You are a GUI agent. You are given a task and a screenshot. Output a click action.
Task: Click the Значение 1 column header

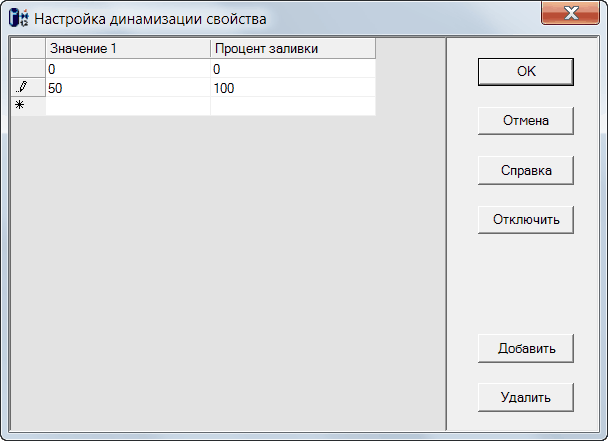128,48
